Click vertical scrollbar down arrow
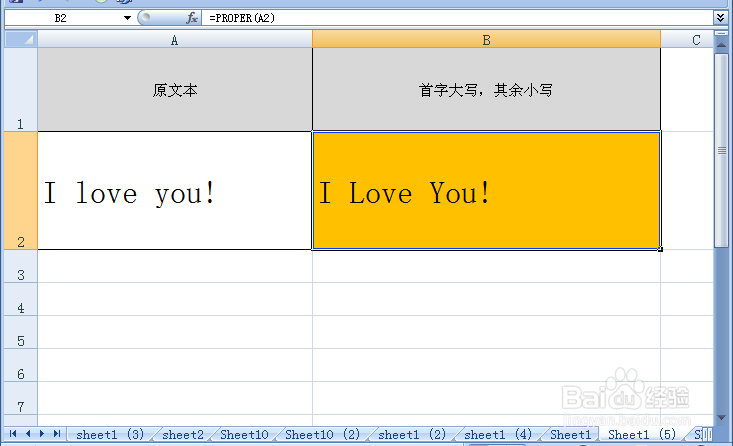 click(x=721, y=417)
